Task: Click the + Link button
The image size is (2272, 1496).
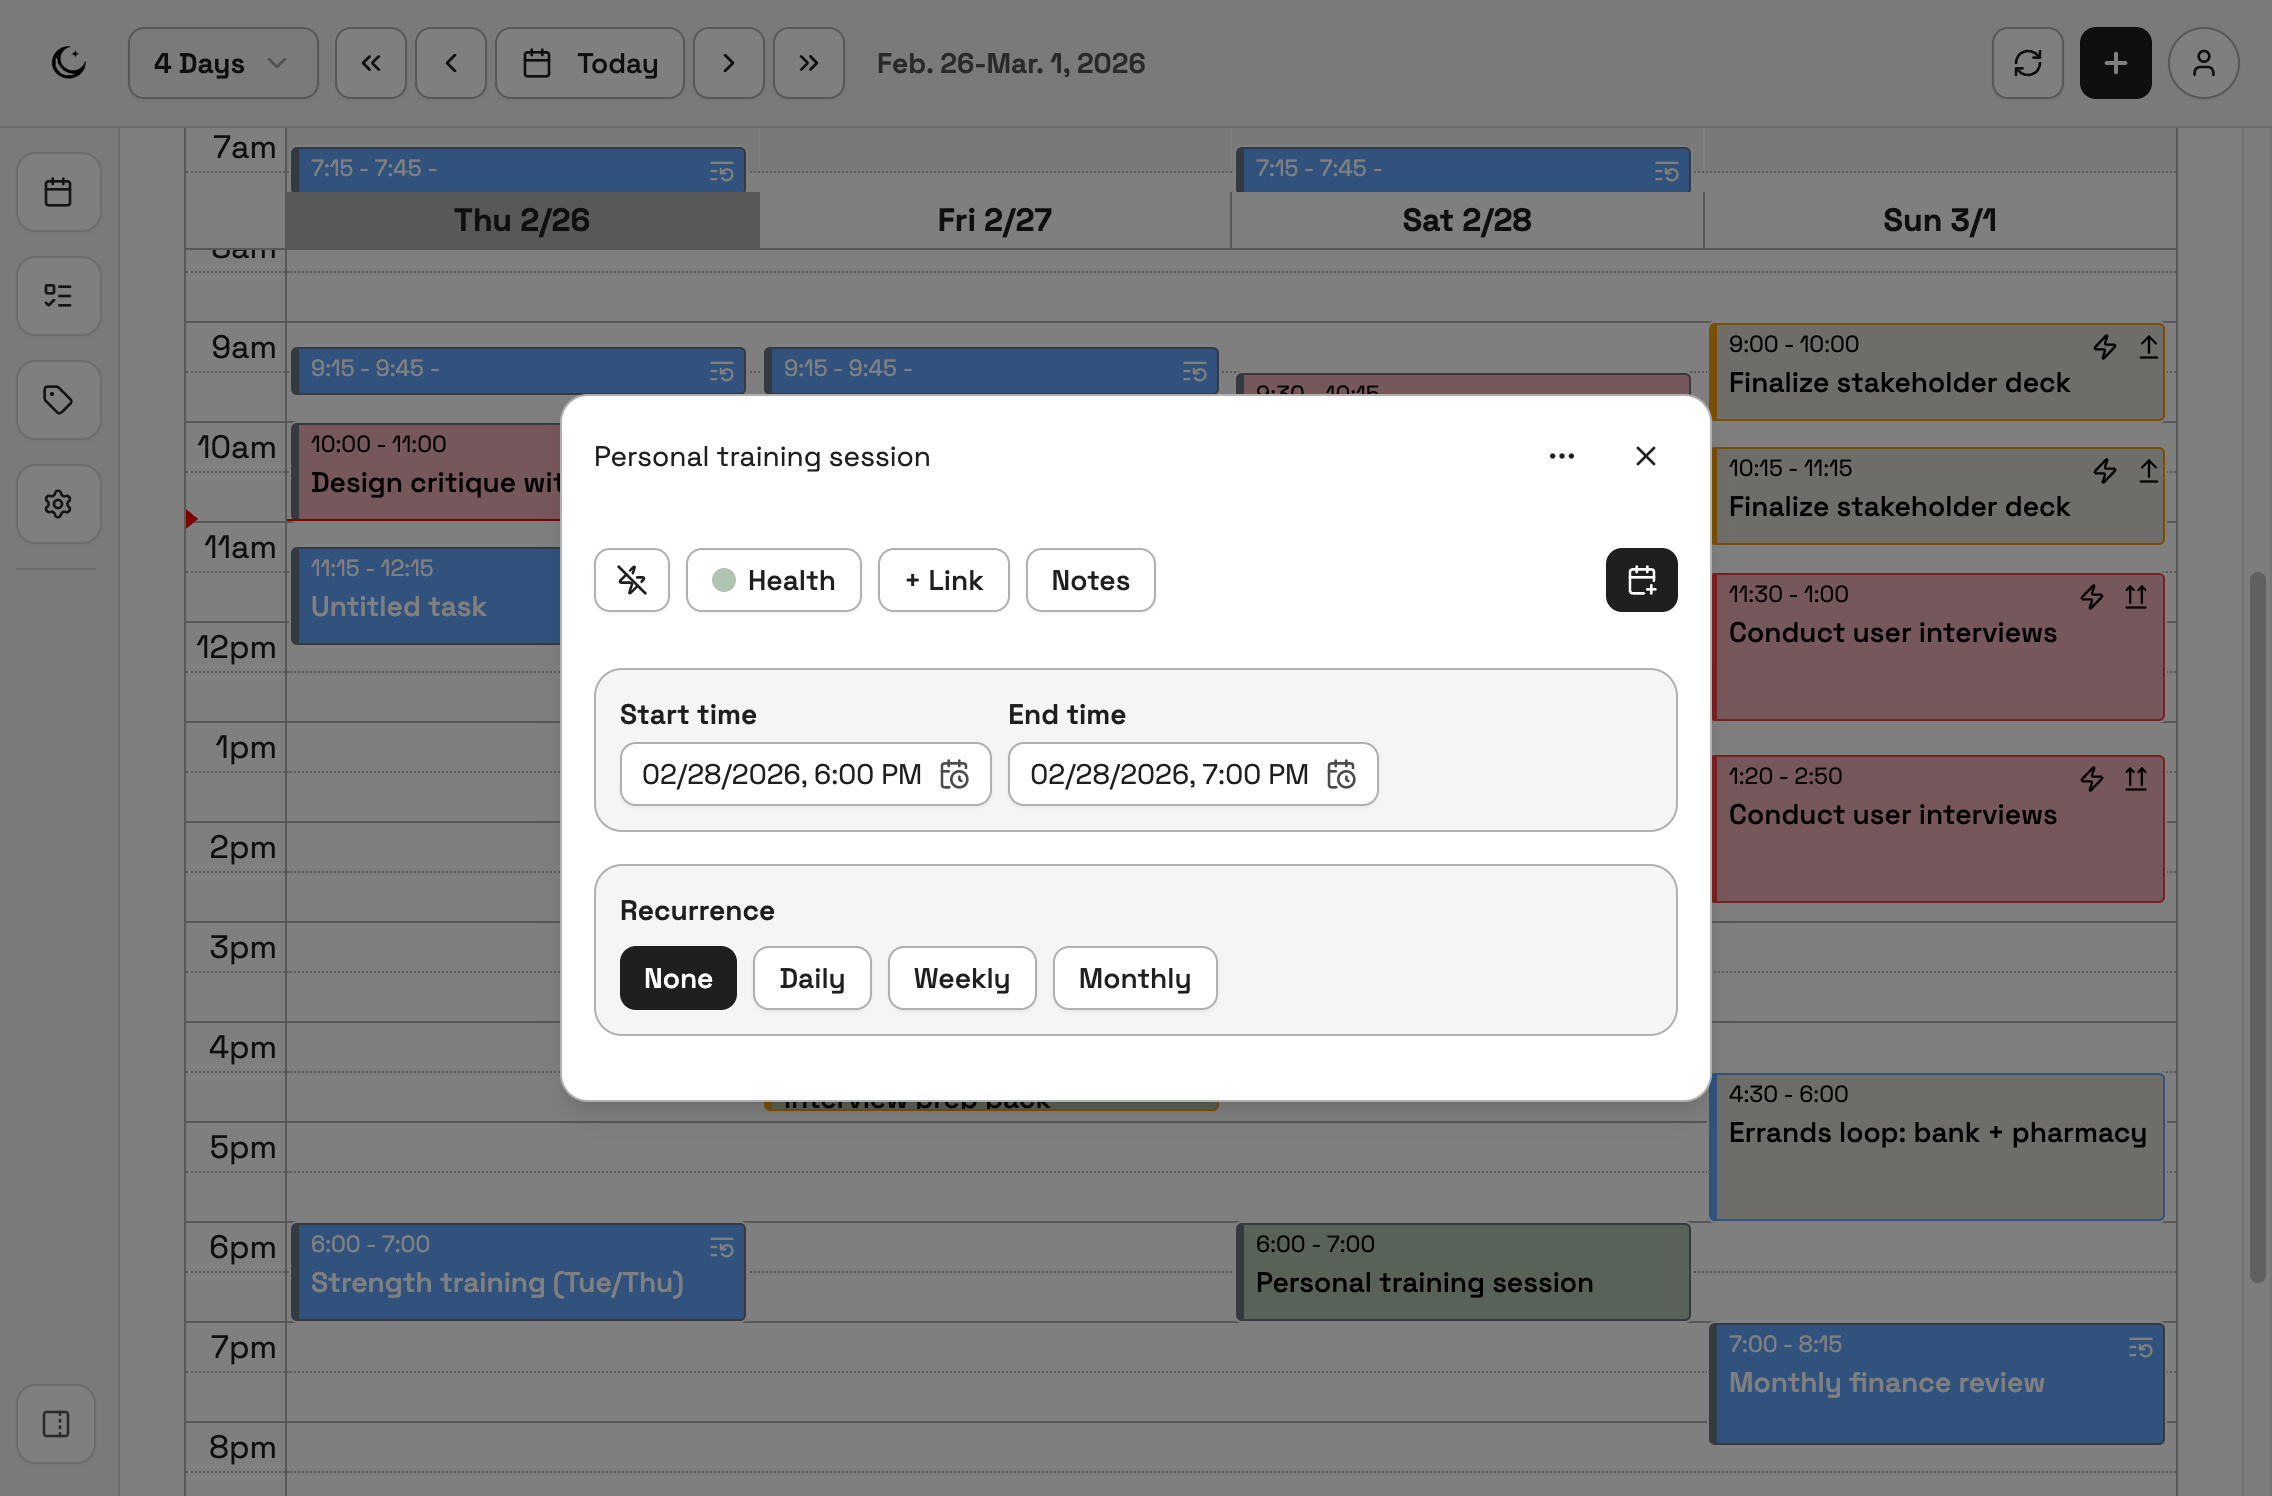Action: coord(943,580)
